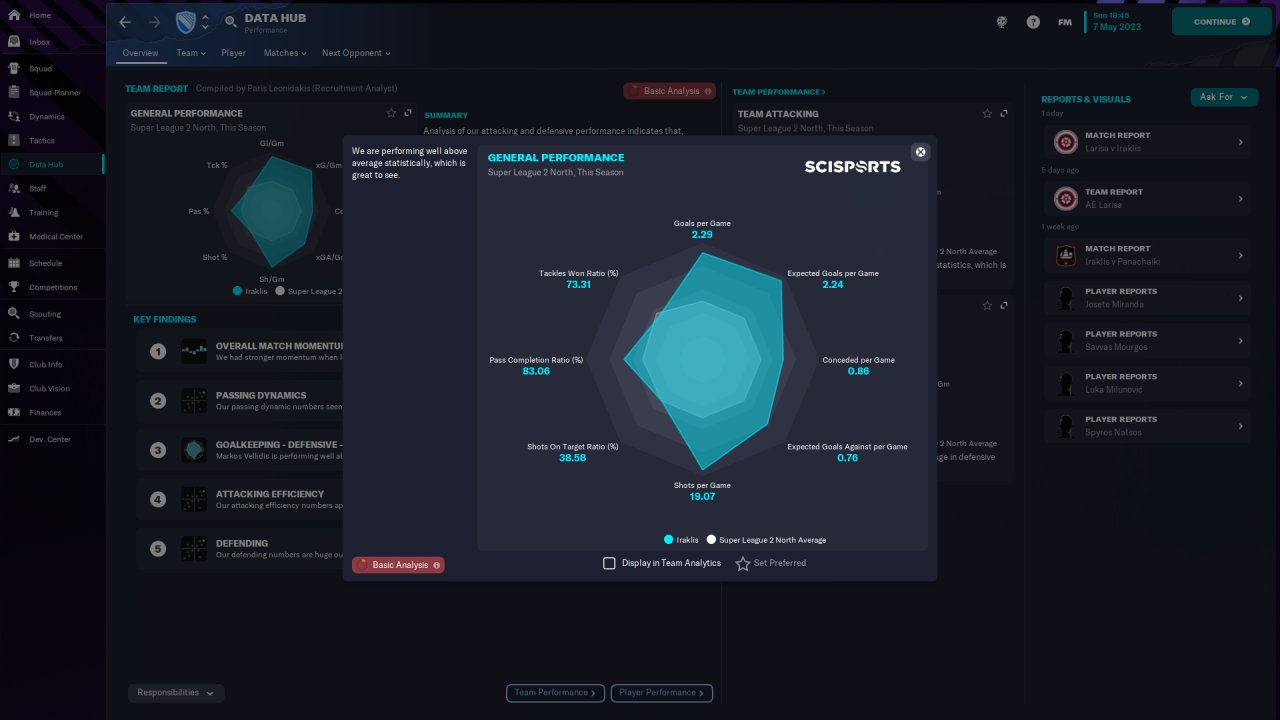Tick Display in Team Analytics checkbox

609,563
